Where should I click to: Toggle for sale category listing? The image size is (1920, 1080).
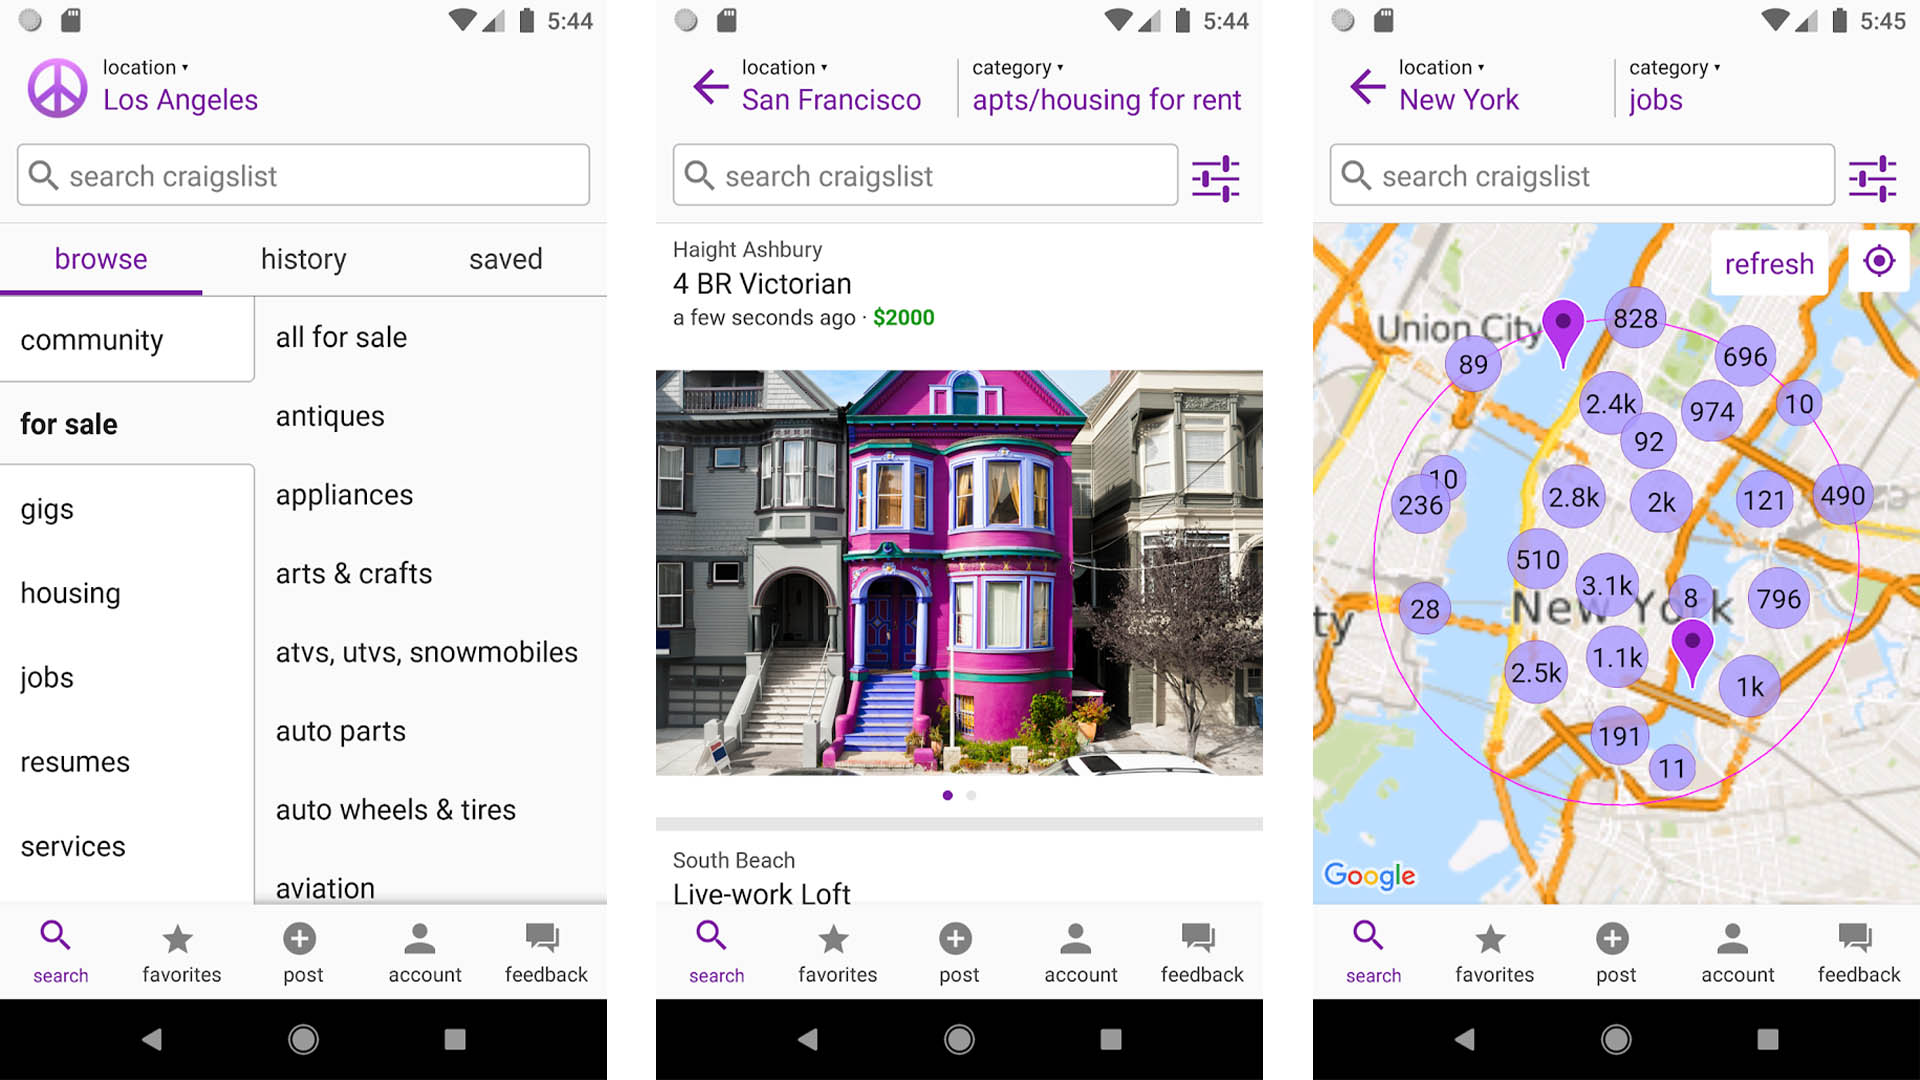(70, 423)
